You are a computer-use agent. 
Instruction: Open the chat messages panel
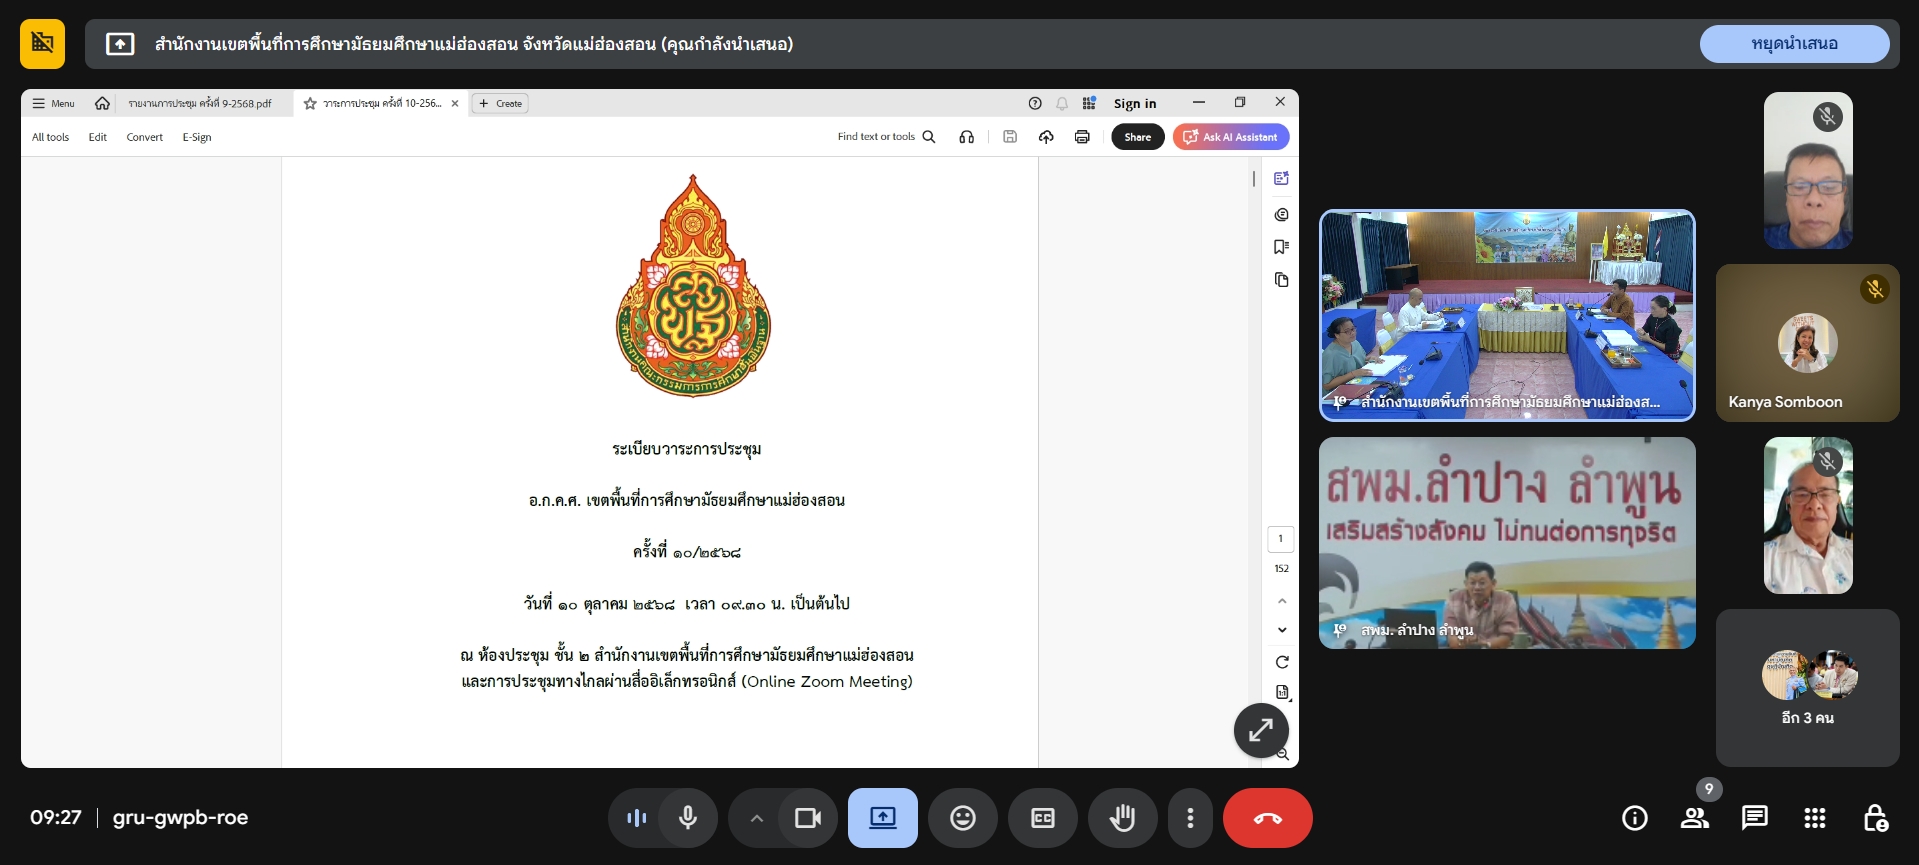point(1754,818)
